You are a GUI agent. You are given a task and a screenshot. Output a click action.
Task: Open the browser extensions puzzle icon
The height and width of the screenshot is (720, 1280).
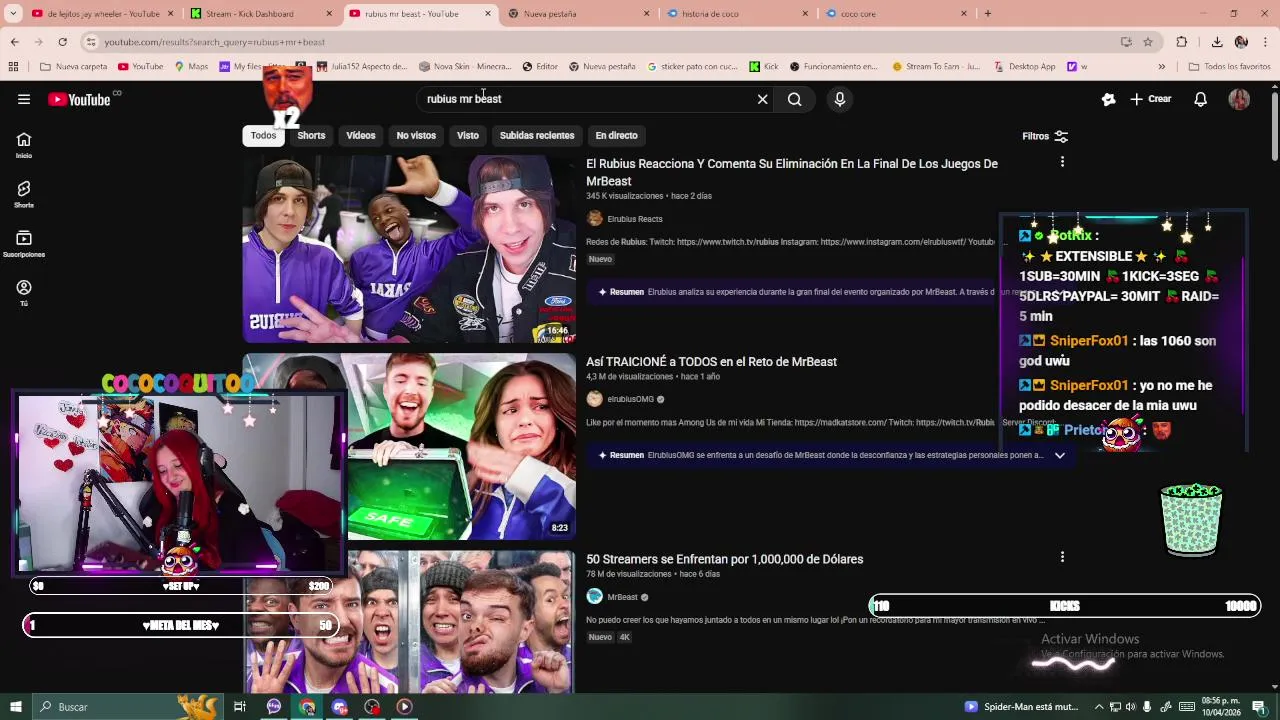tap(1182, 42)
